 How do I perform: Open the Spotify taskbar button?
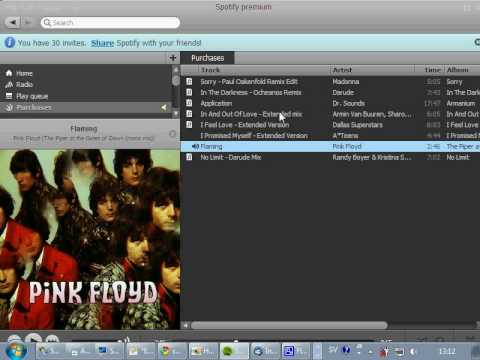tap(234, 351)
